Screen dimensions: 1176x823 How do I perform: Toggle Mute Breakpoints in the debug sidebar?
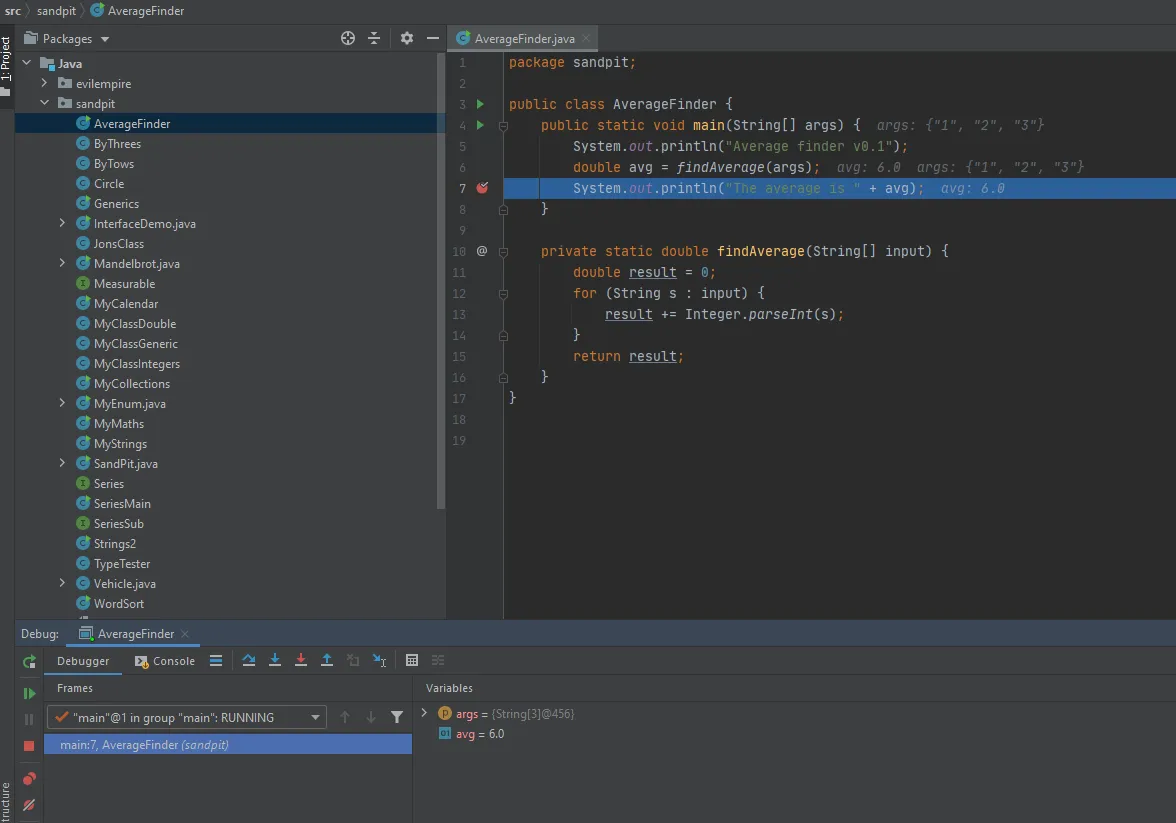point(29,805)
